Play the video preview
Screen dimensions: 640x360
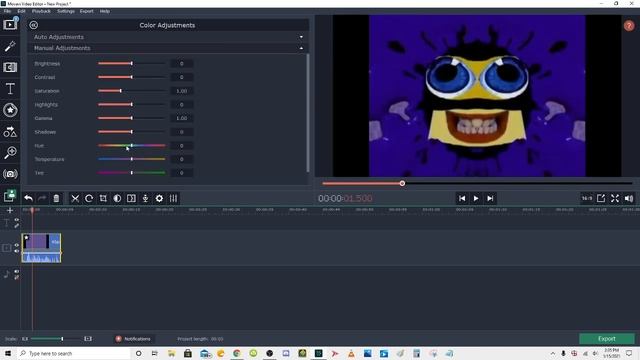[x=476, y=198]
